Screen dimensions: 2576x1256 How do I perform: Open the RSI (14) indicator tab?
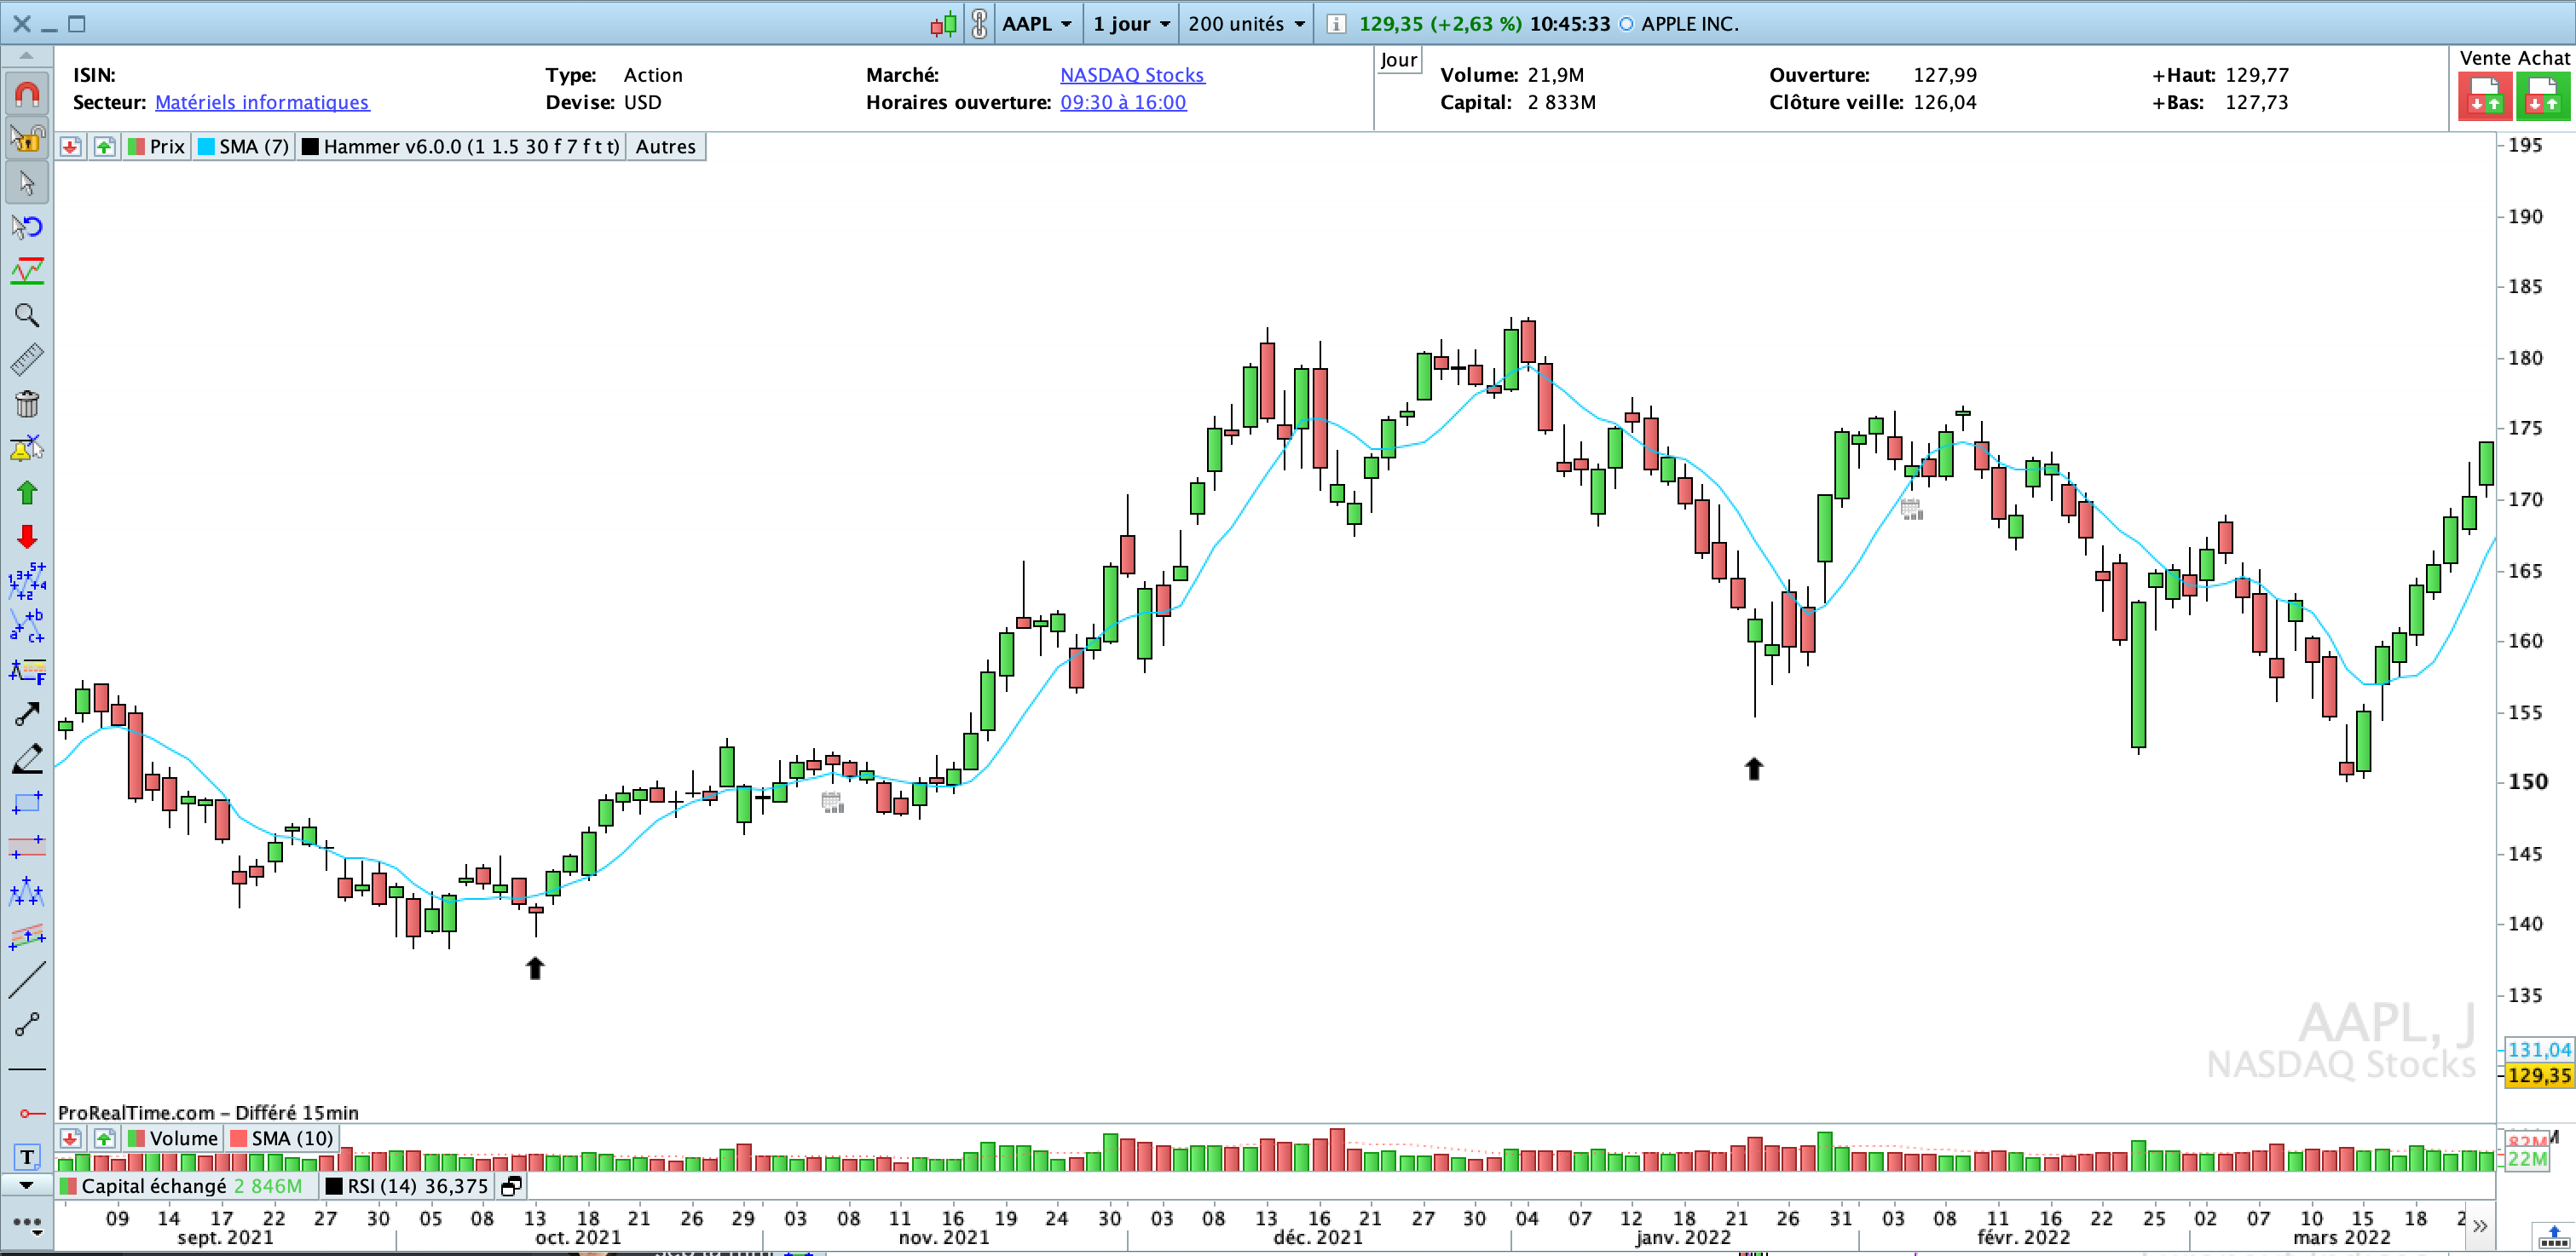coord(407,1187)
